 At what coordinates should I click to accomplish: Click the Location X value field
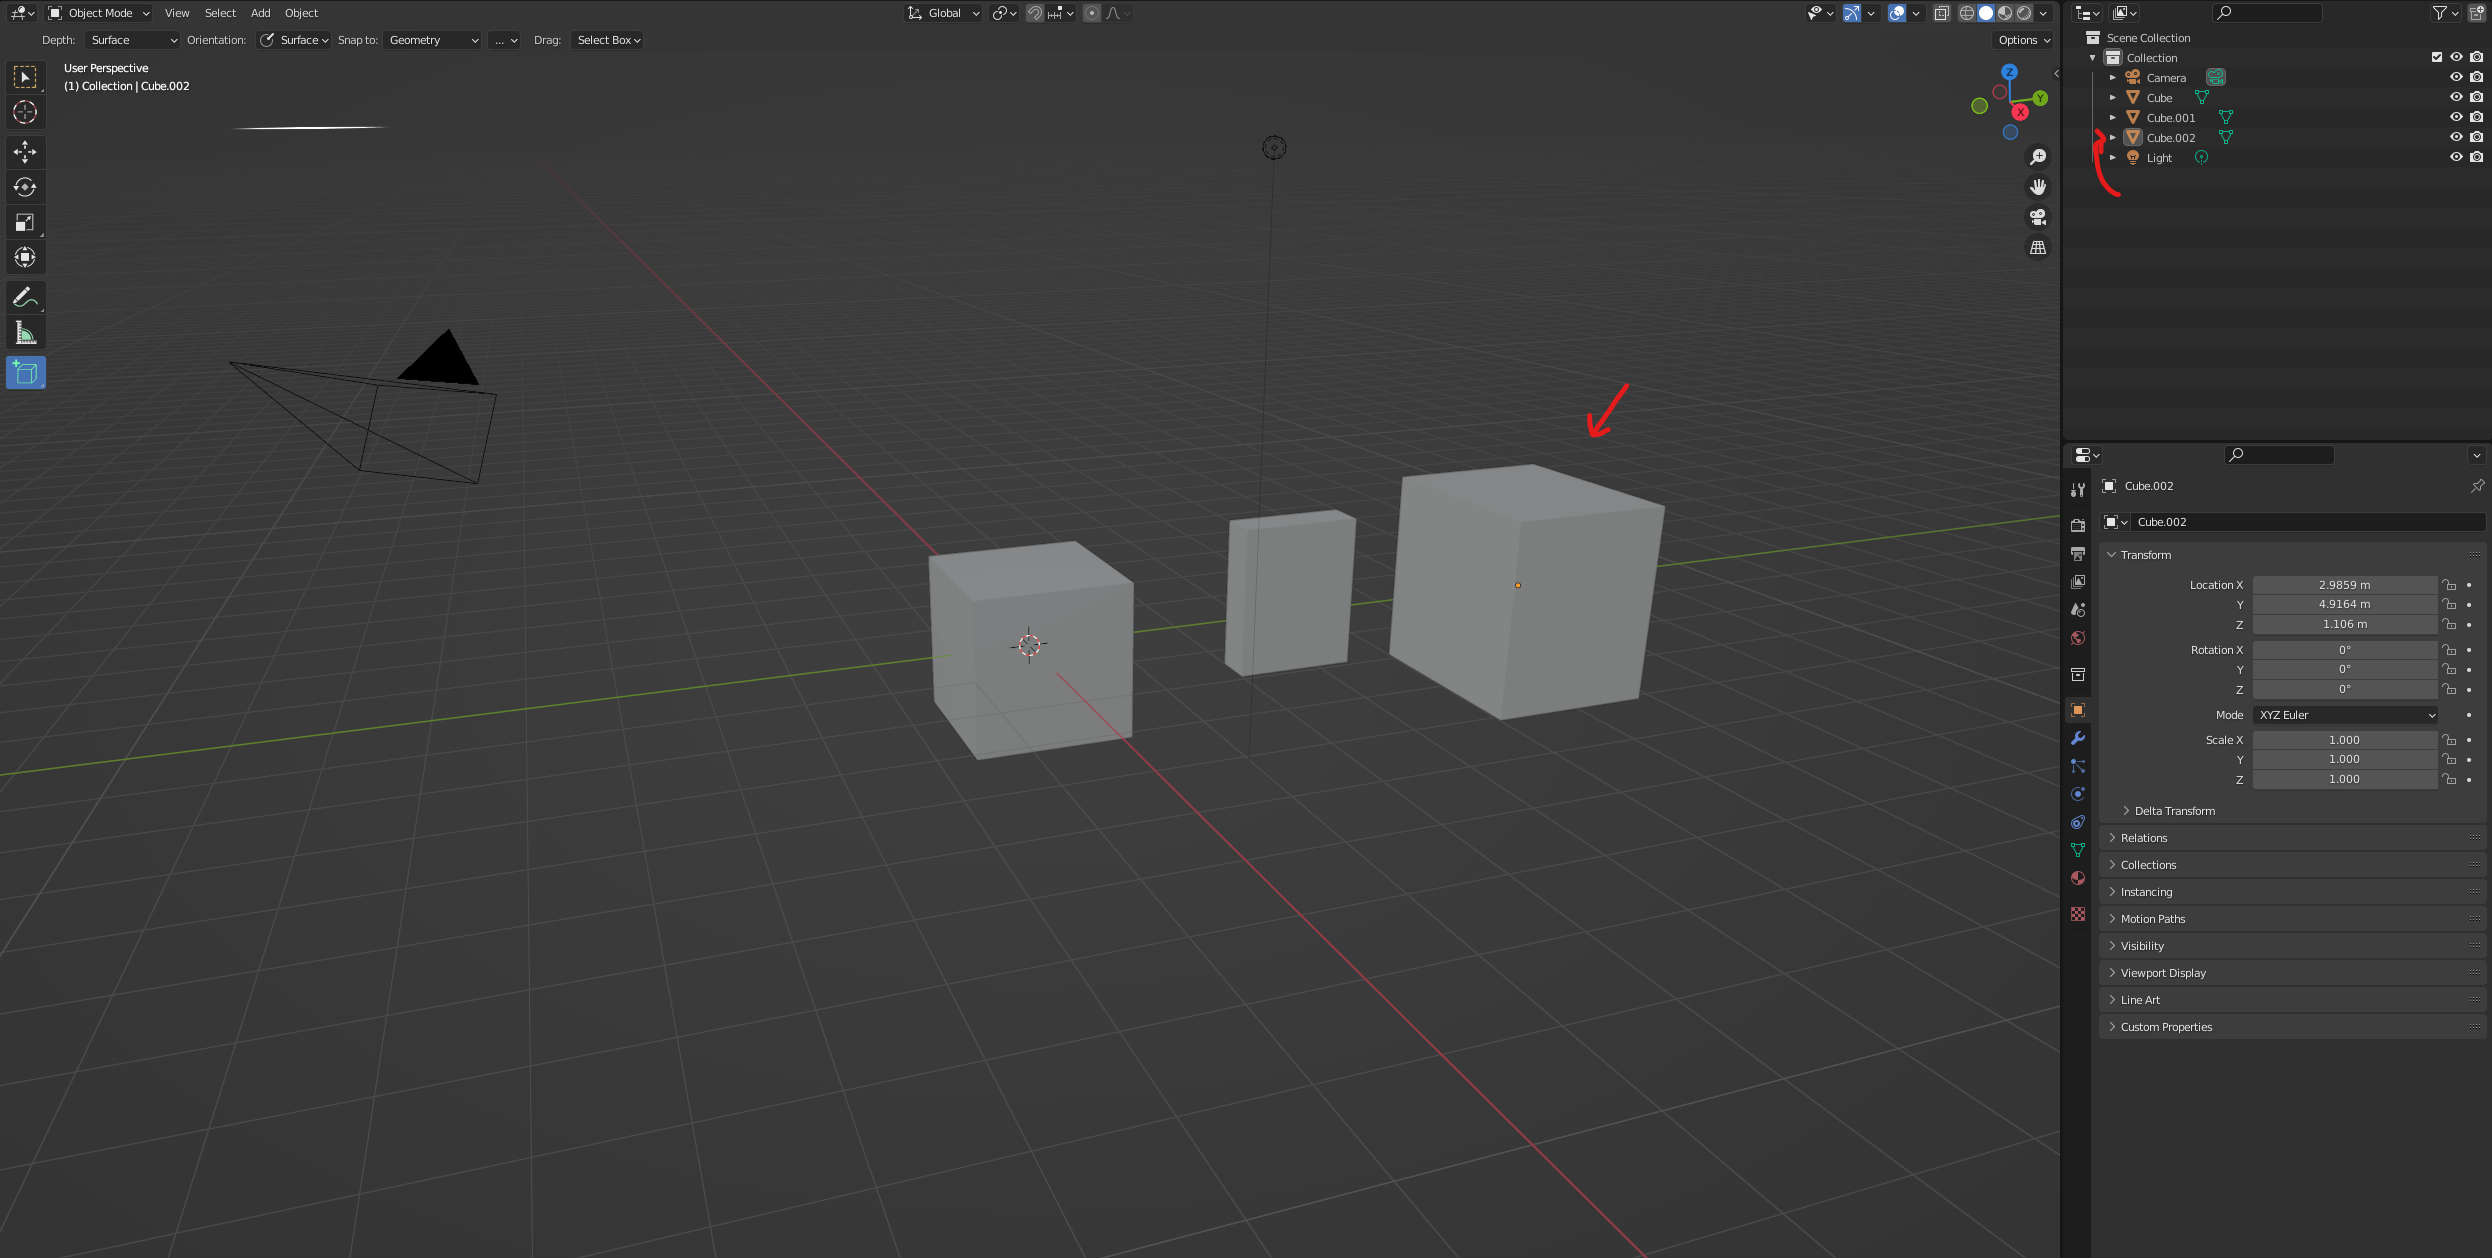(x=2344, y=585)
